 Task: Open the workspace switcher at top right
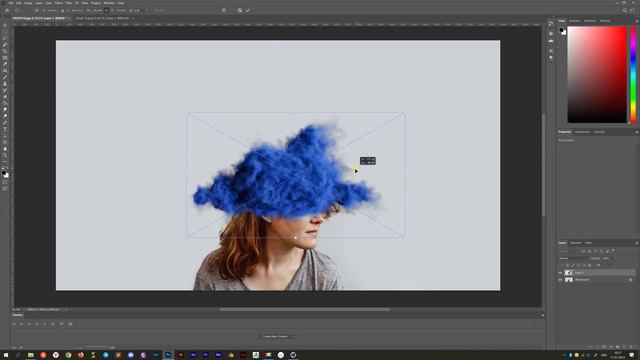point(633,10)
